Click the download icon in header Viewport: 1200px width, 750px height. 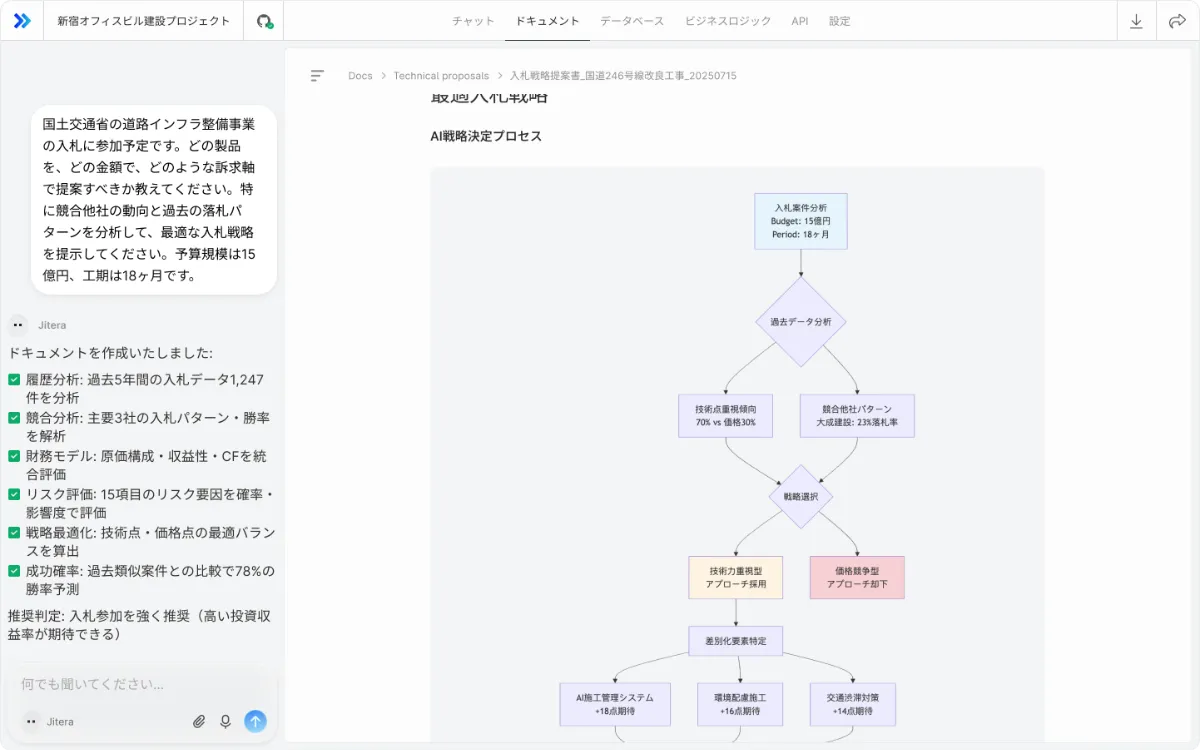(x=1136, y=21)
